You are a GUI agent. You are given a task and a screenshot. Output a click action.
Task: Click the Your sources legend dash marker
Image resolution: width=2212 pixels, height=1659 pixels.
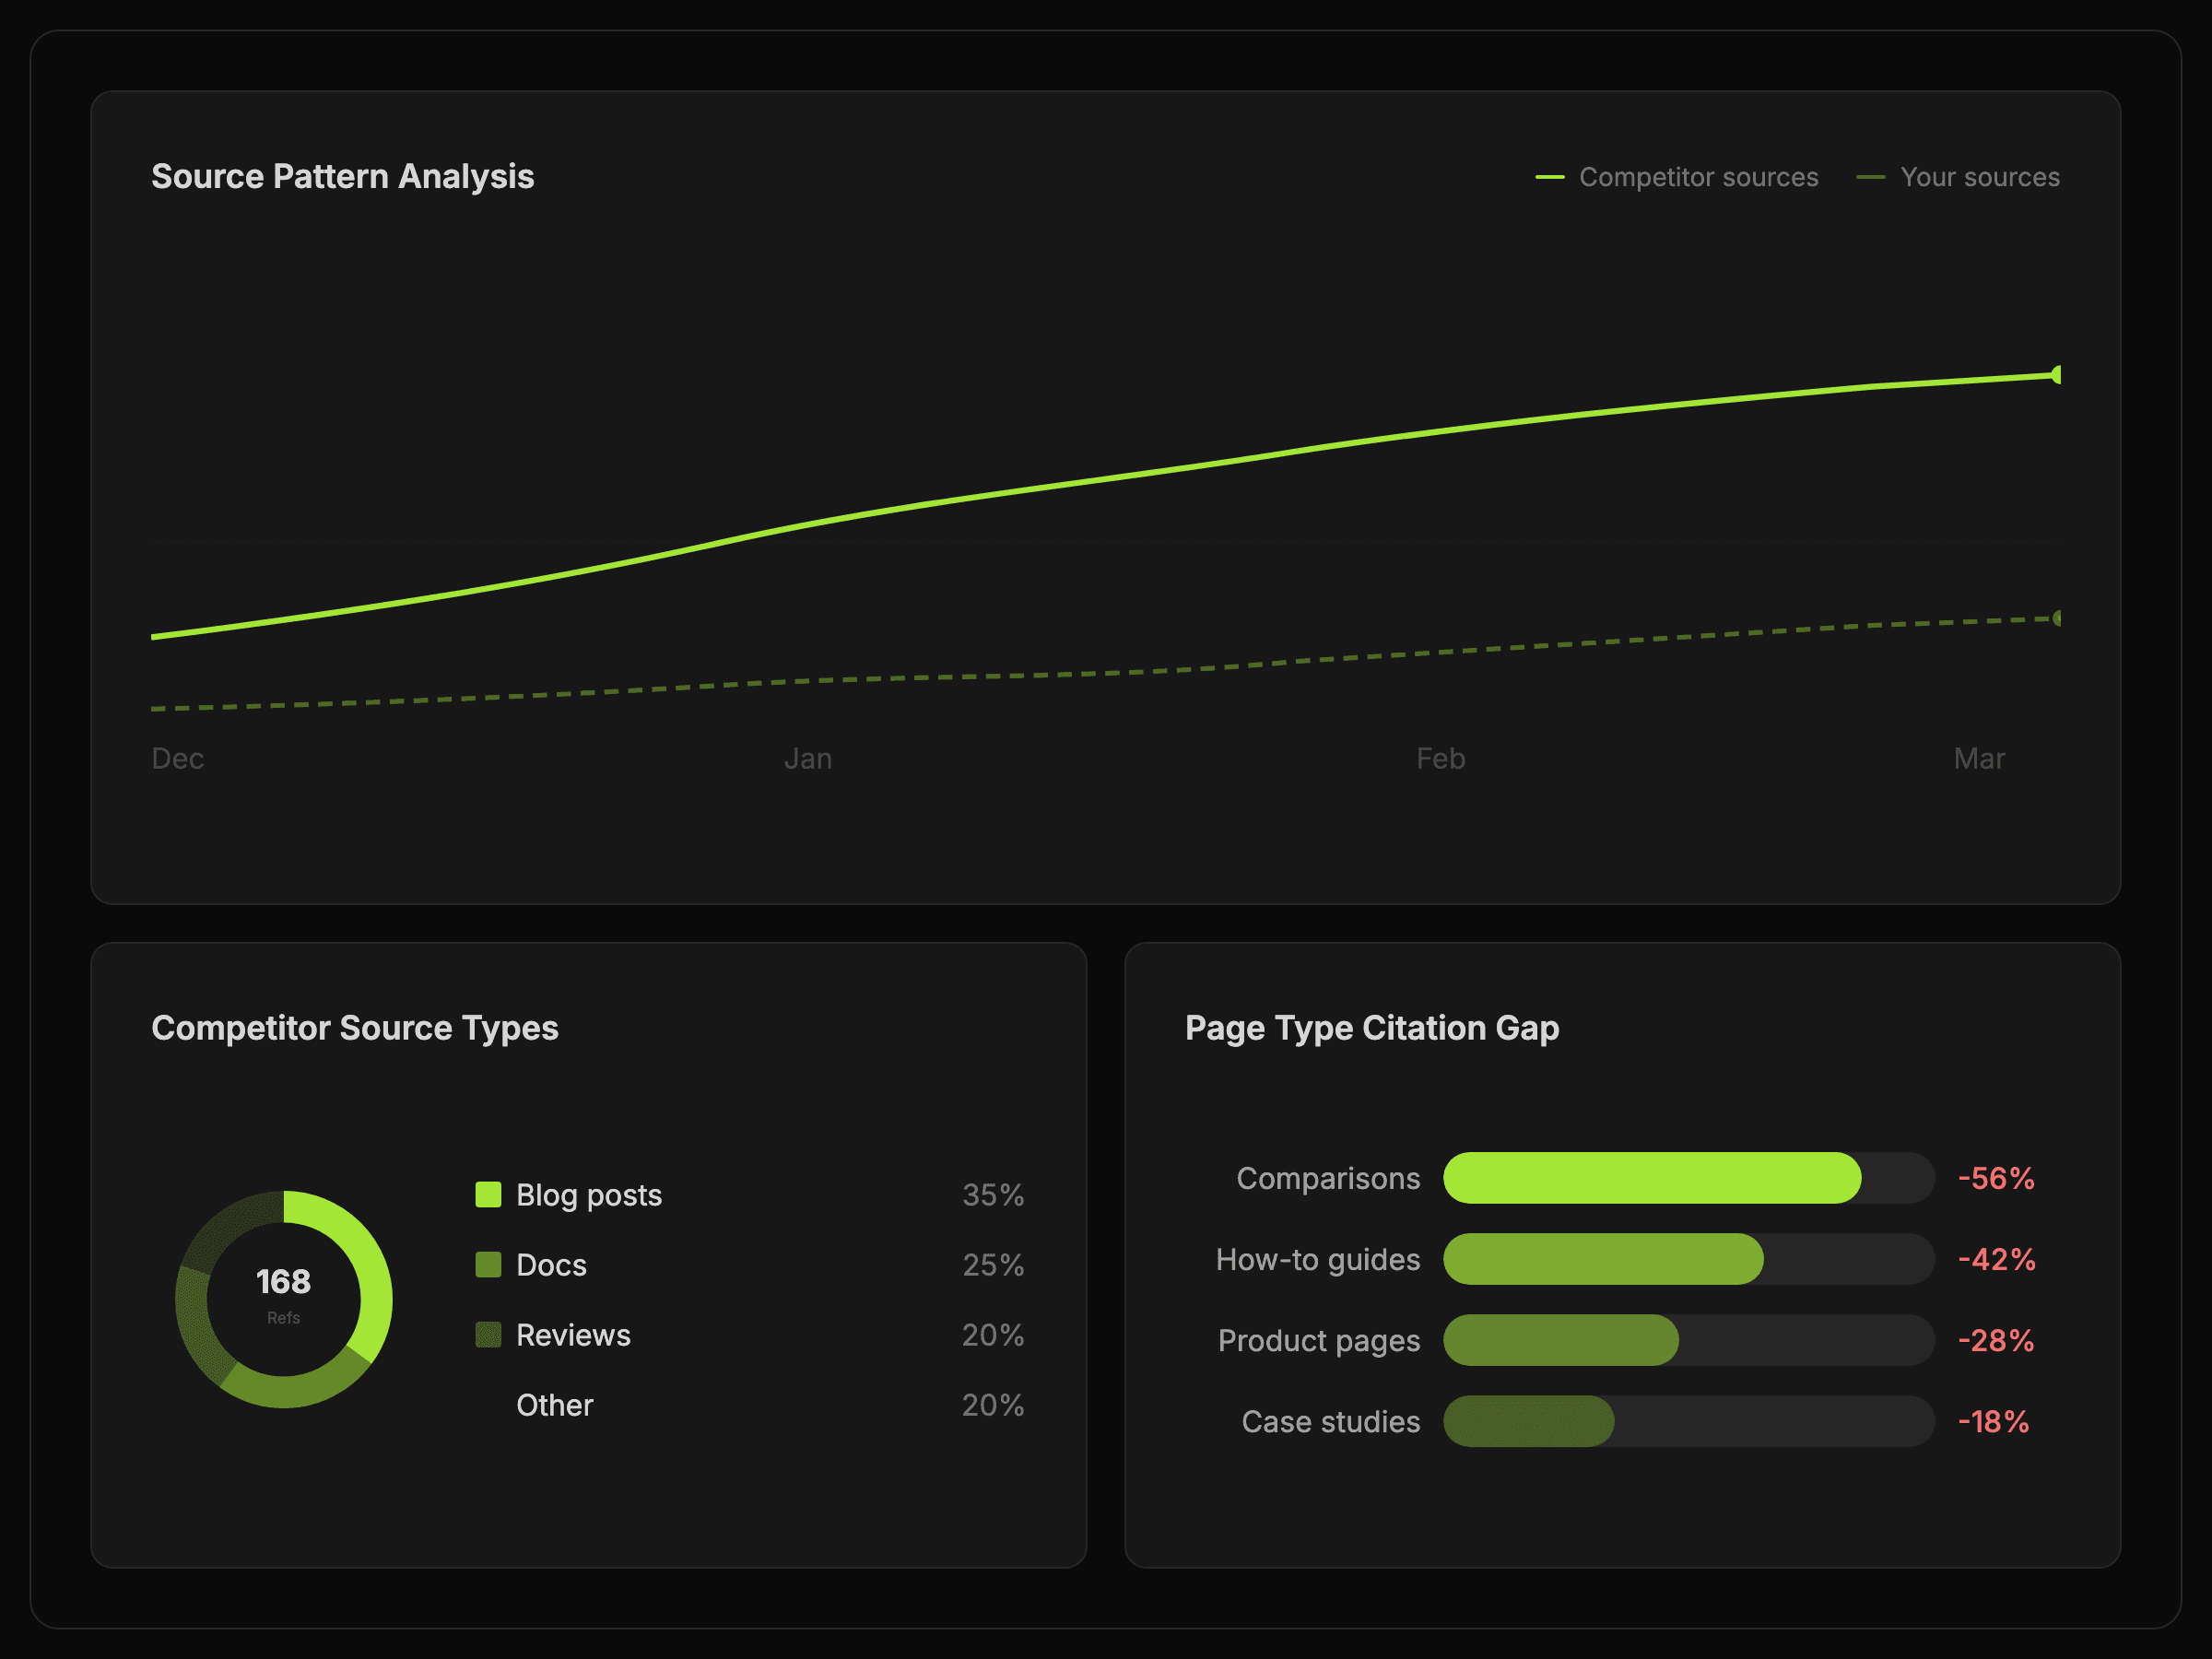coord(1870,177)
